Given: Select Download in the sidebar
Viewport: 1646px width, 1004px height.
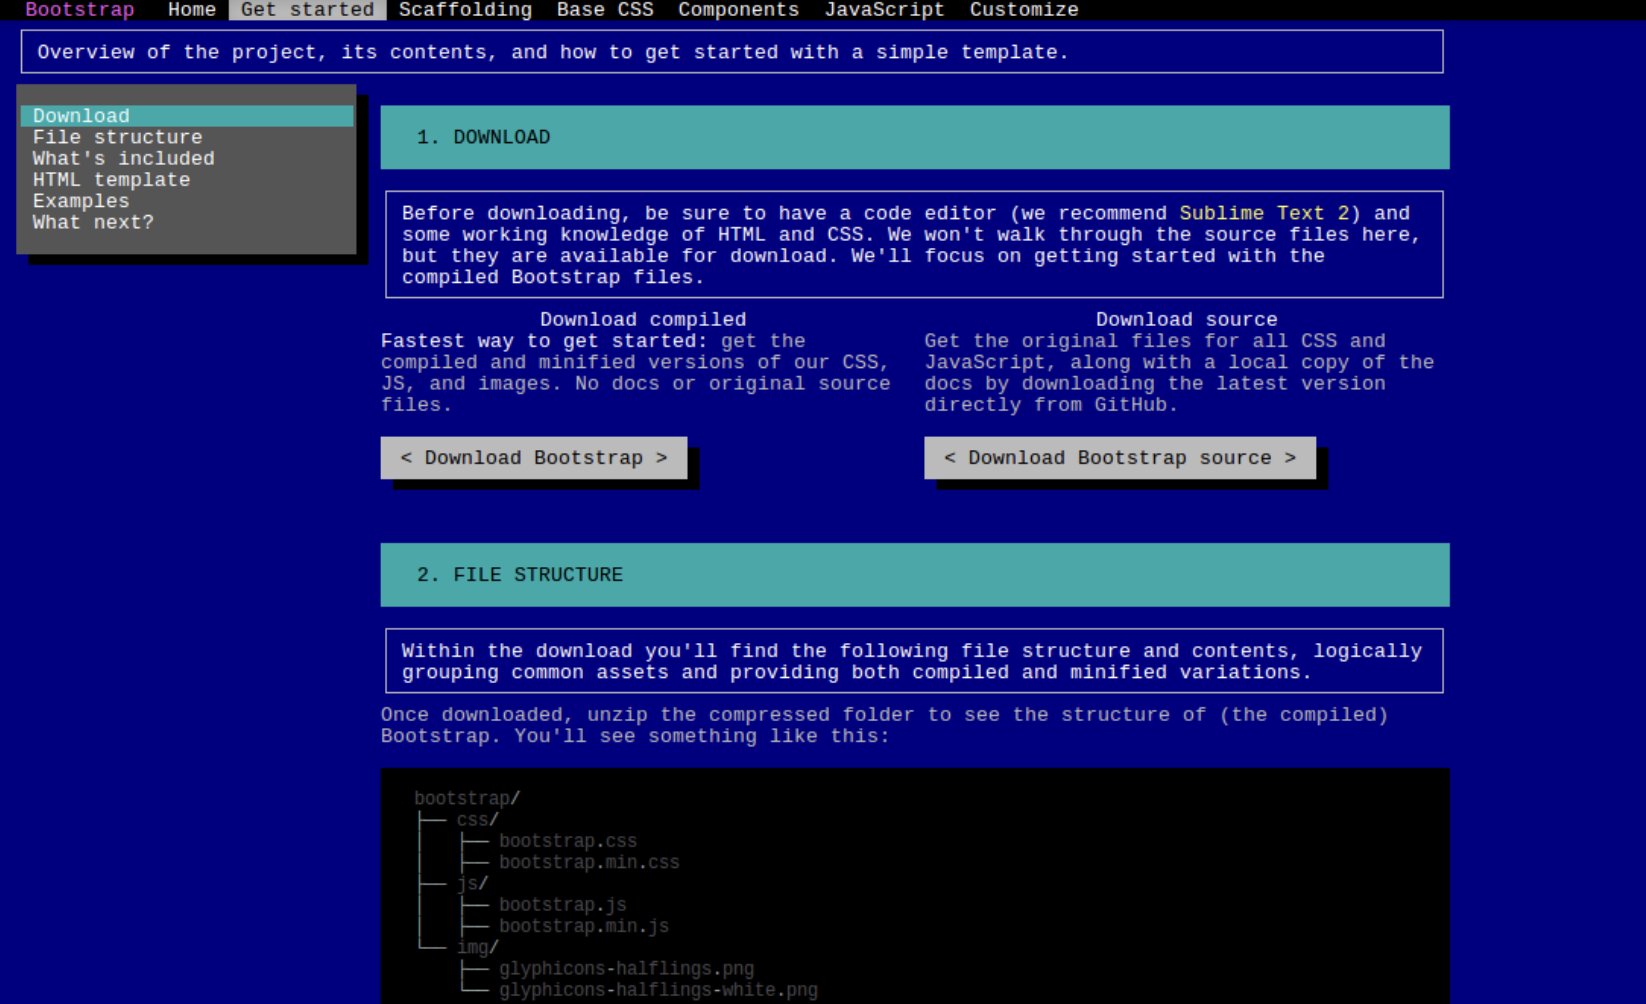Looking at the screenshot, I should pos(187,116).
